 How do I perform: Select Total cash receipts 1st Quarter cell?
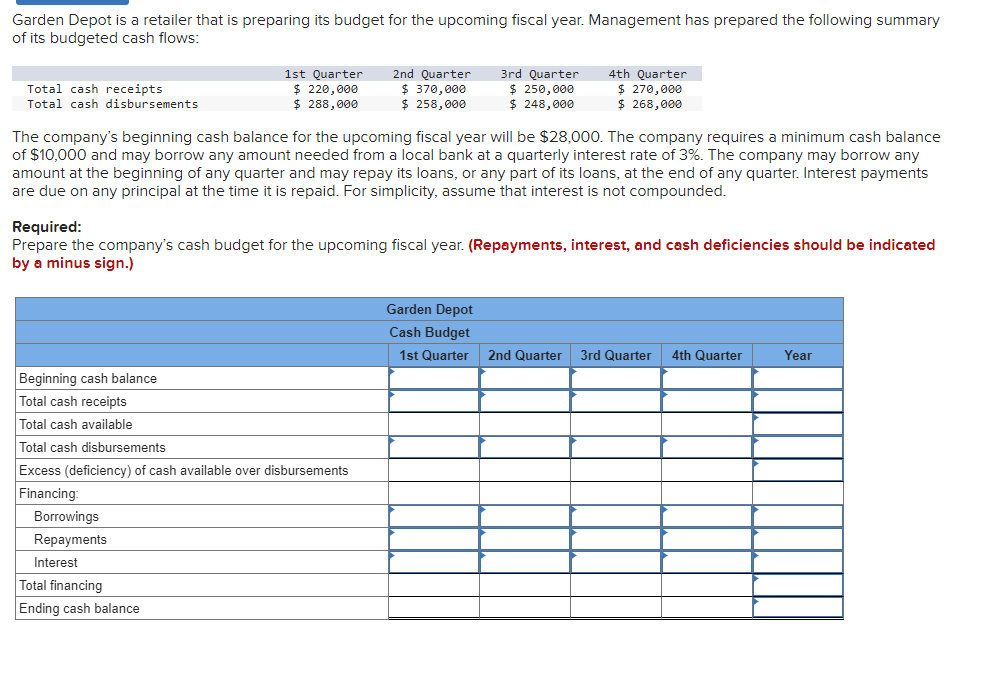click(434, 401)
